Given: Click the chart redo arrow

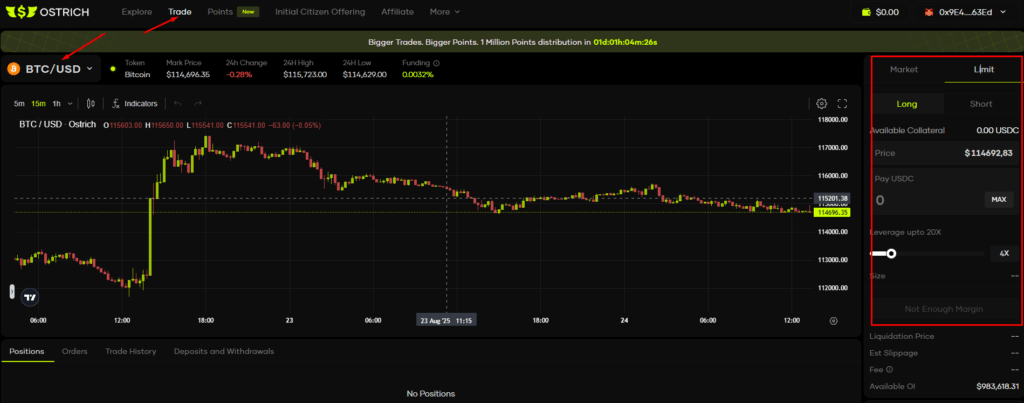Looking at the screenshot, I should 198,103.
